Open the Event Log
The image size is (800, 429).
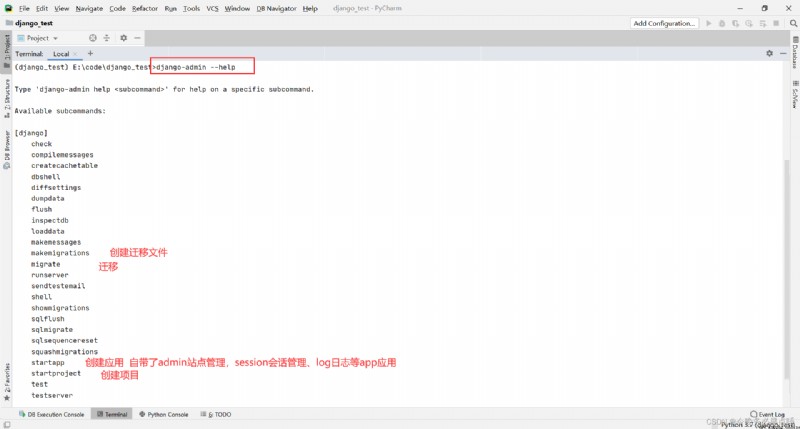coord(767,414)
